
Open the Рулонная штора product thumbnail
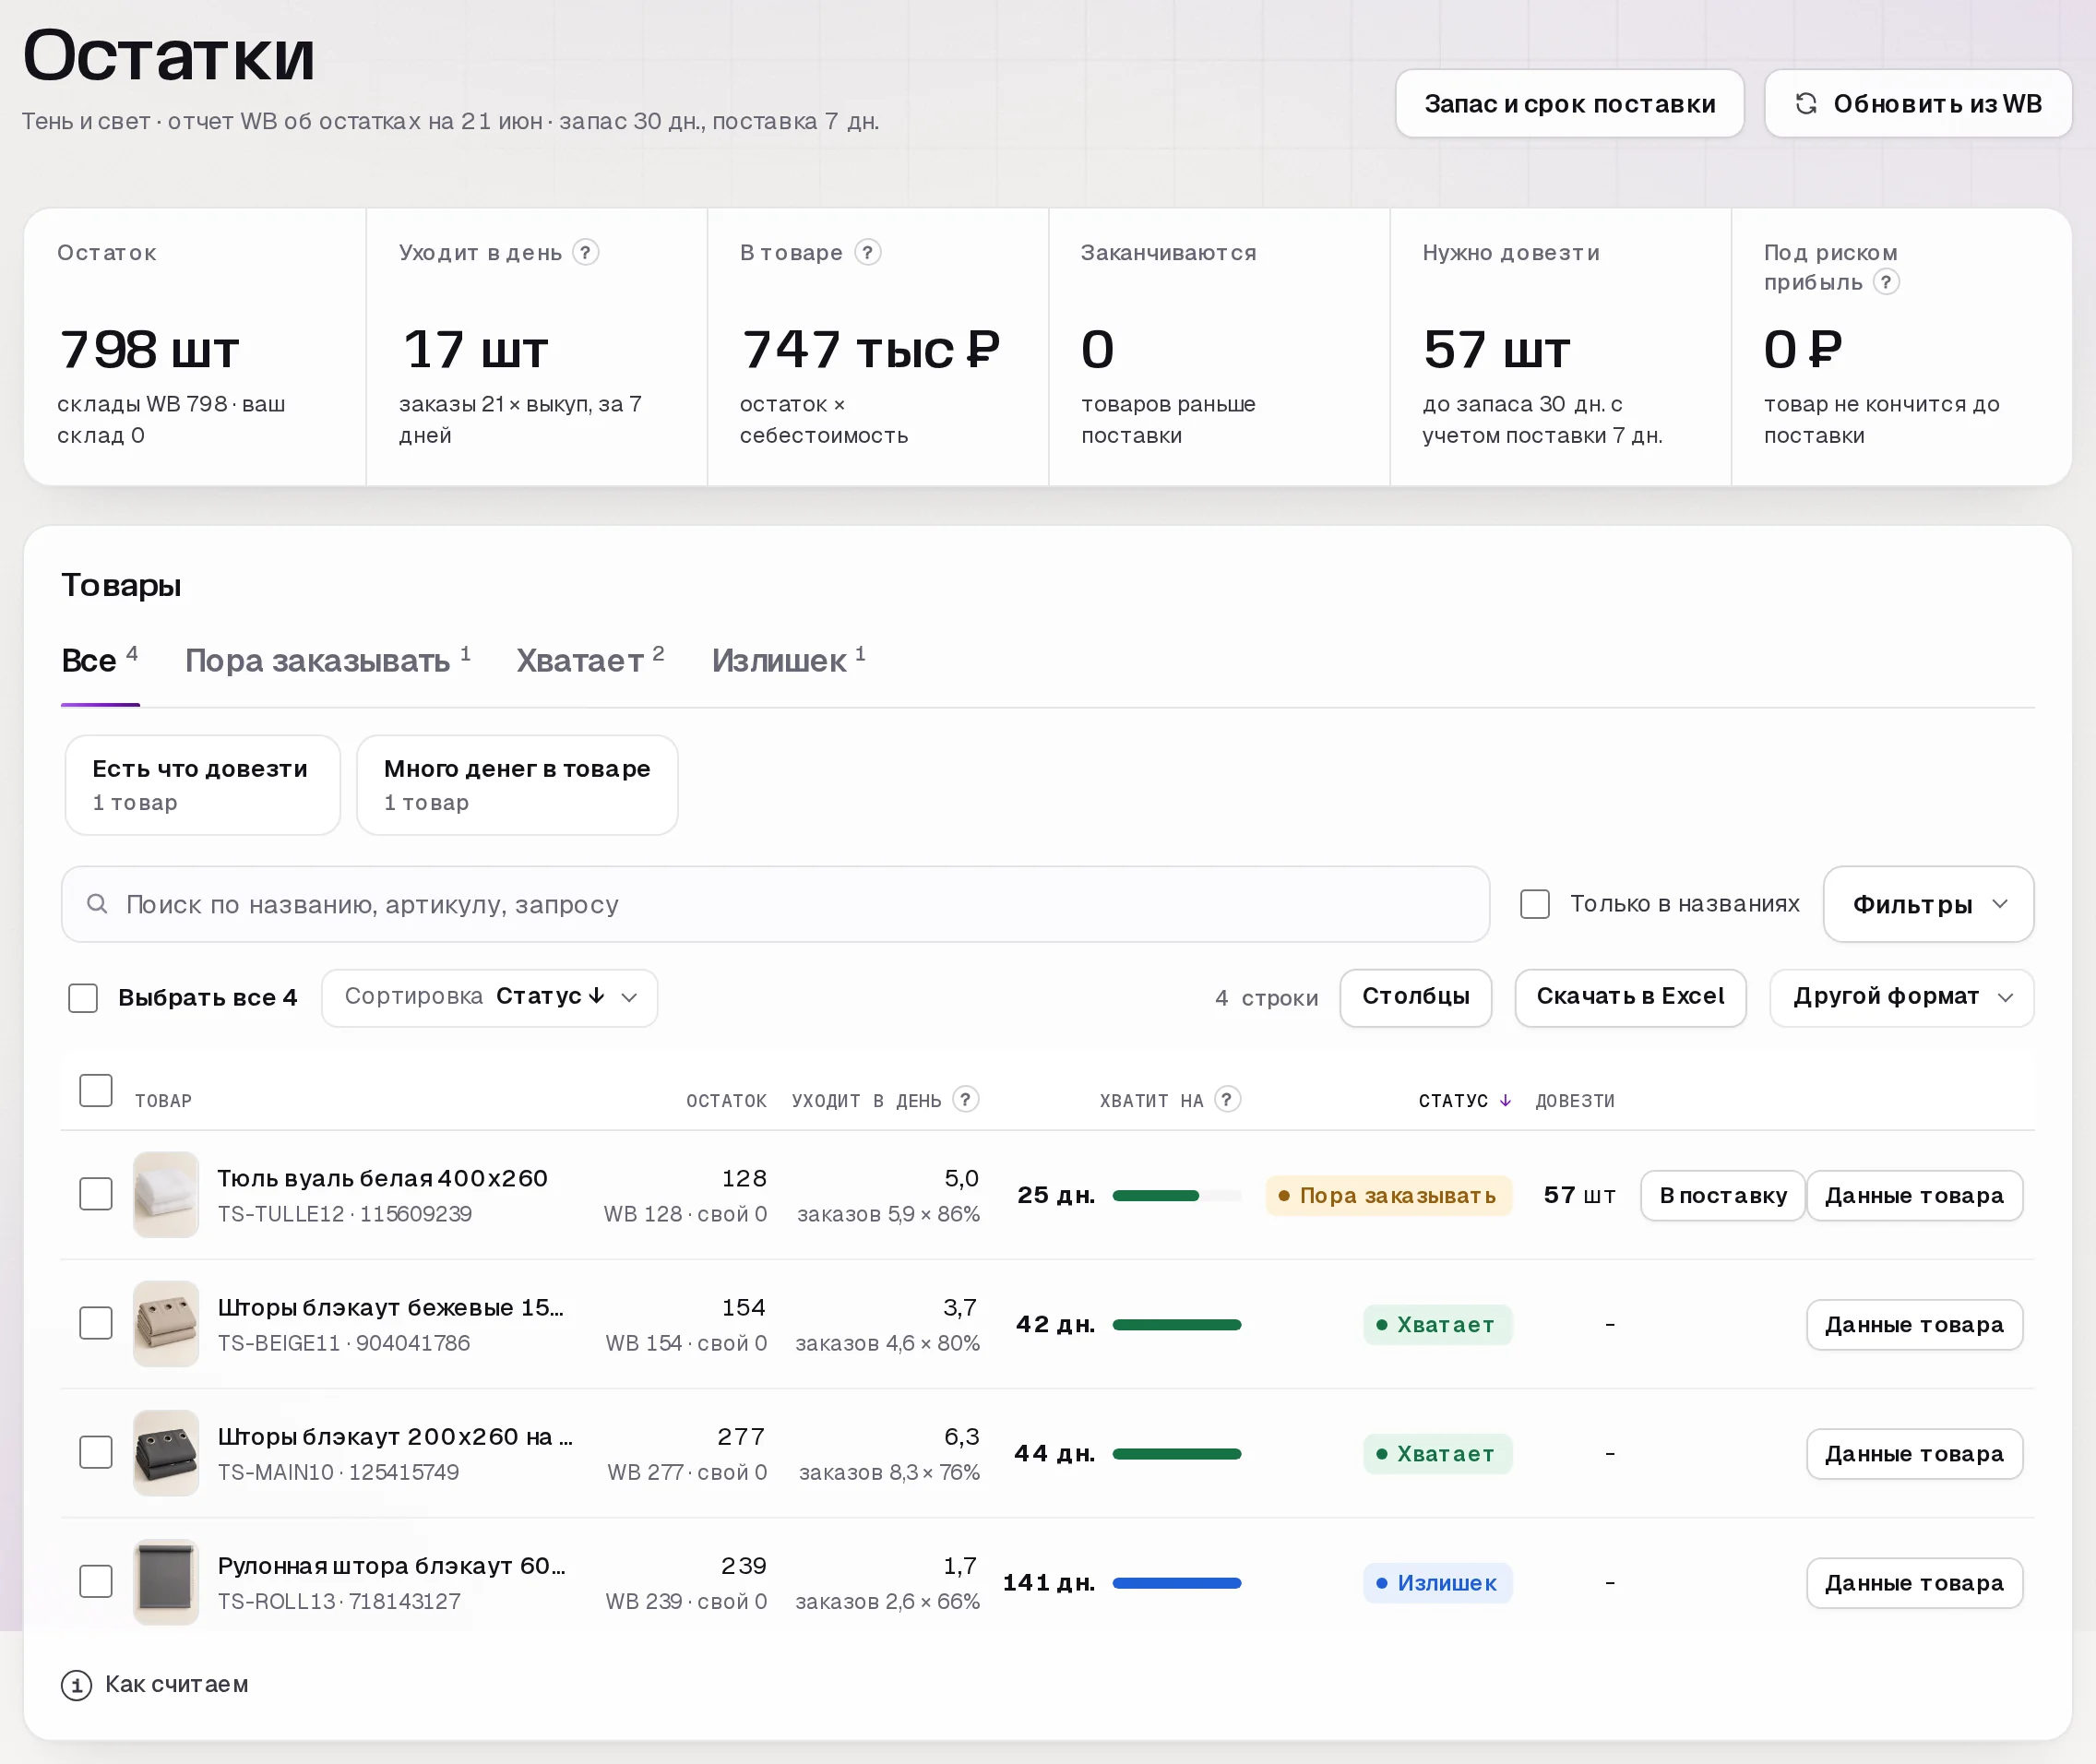pos(166,1581)
